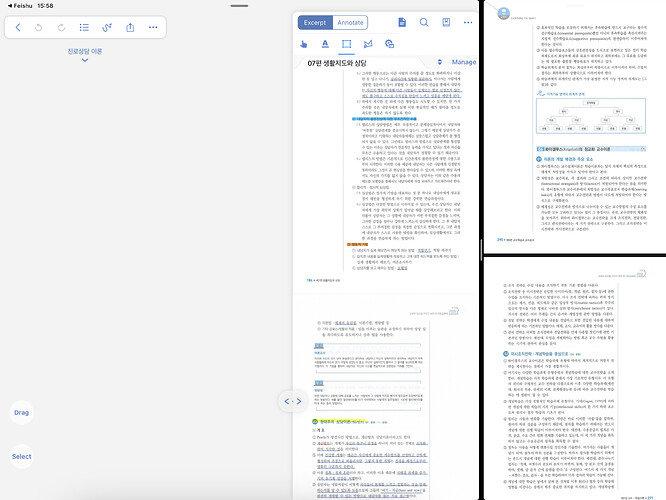Click the Drag mode button
The height and width of the screenshot is (500, 666).
(x=22, y=412)
